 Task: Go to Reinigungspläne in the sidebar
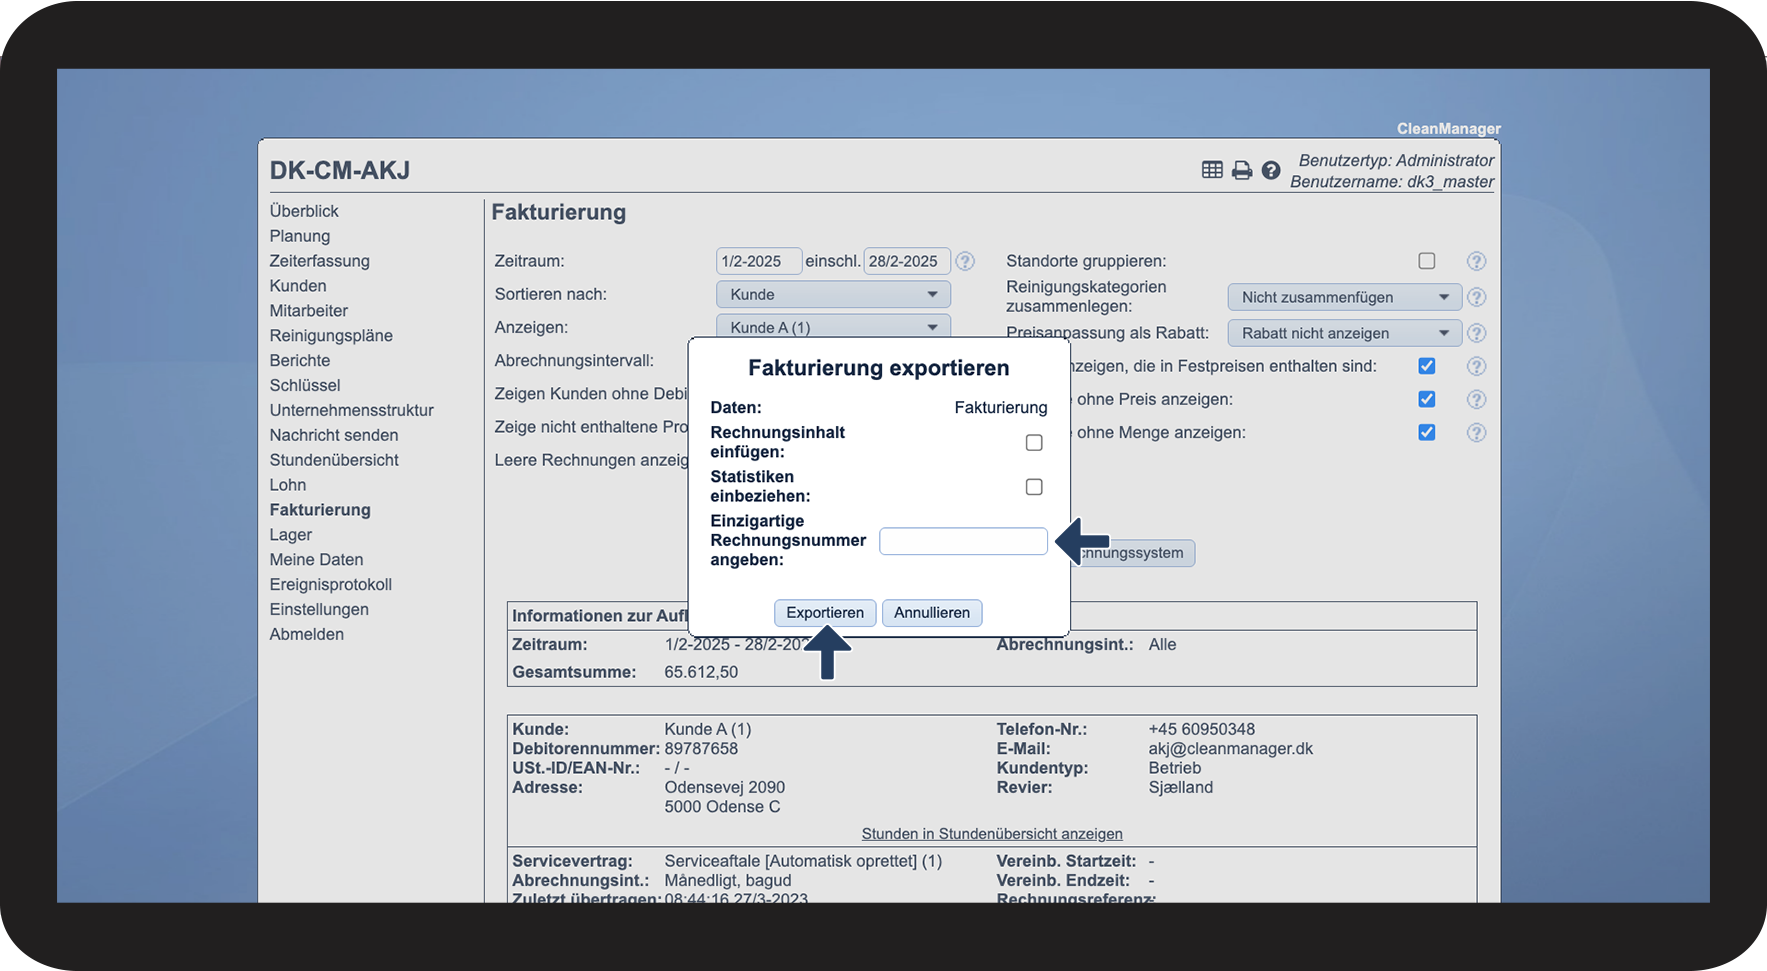coord(331,336)
